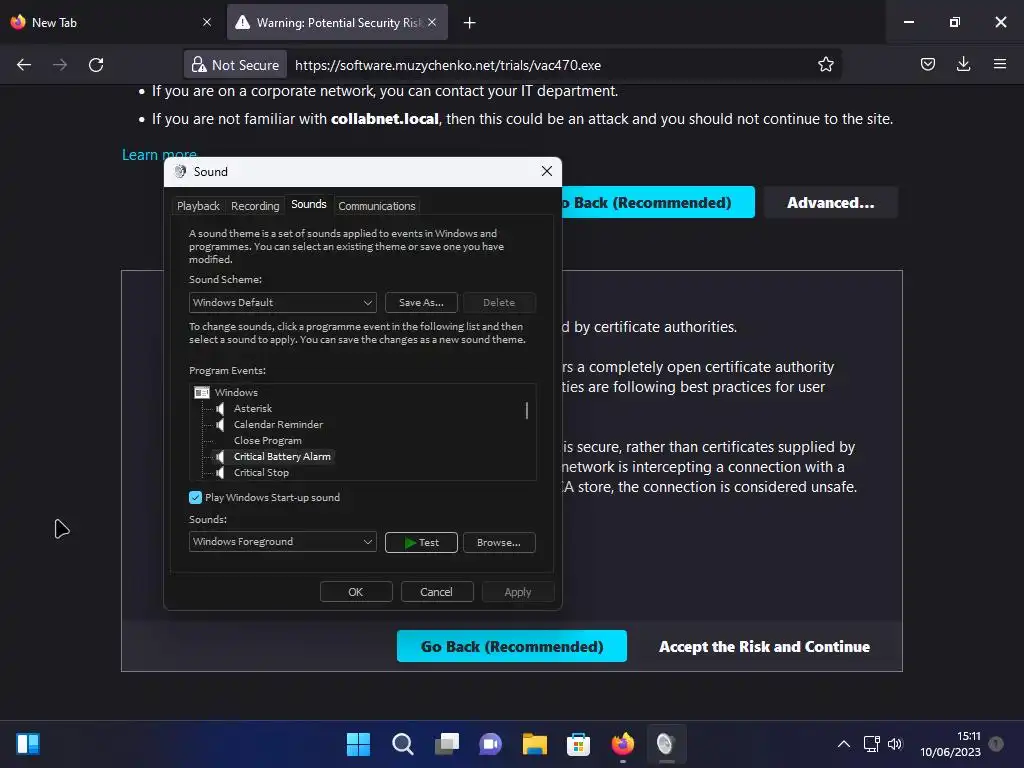Viewport: 1024px width, 768px height.
Task: Switch to the Recording tab
Action: click(x=255, y=206)
